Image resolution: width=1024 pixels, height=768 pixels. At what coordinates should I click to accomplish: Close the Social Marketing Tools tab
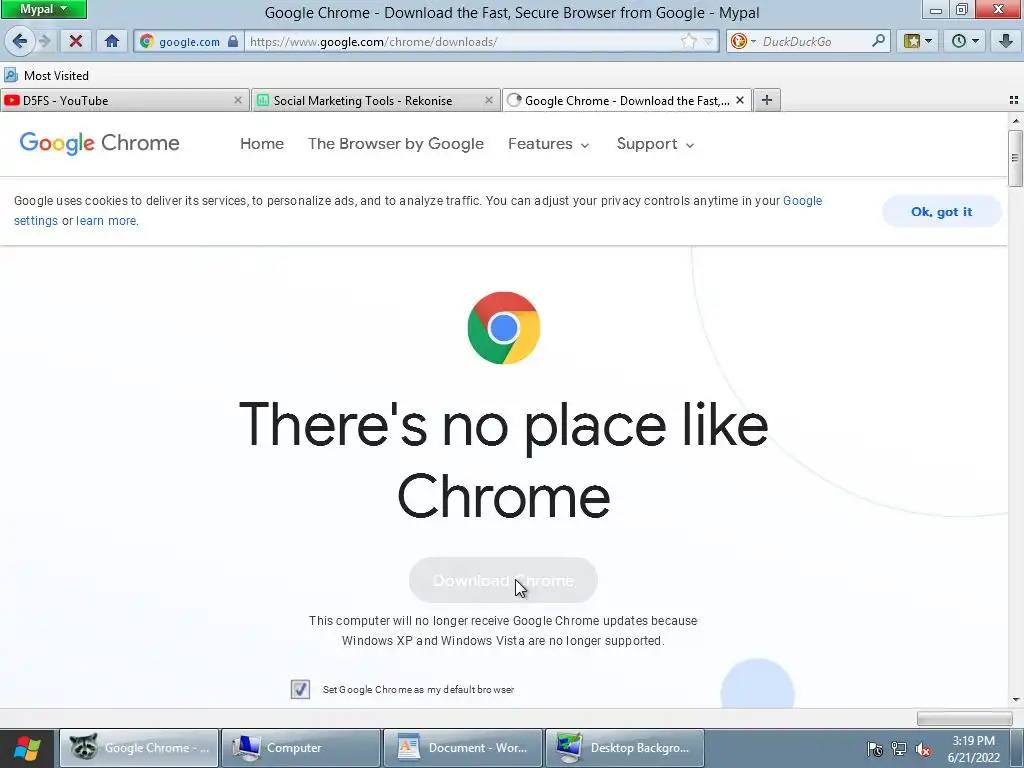(488, 101)
